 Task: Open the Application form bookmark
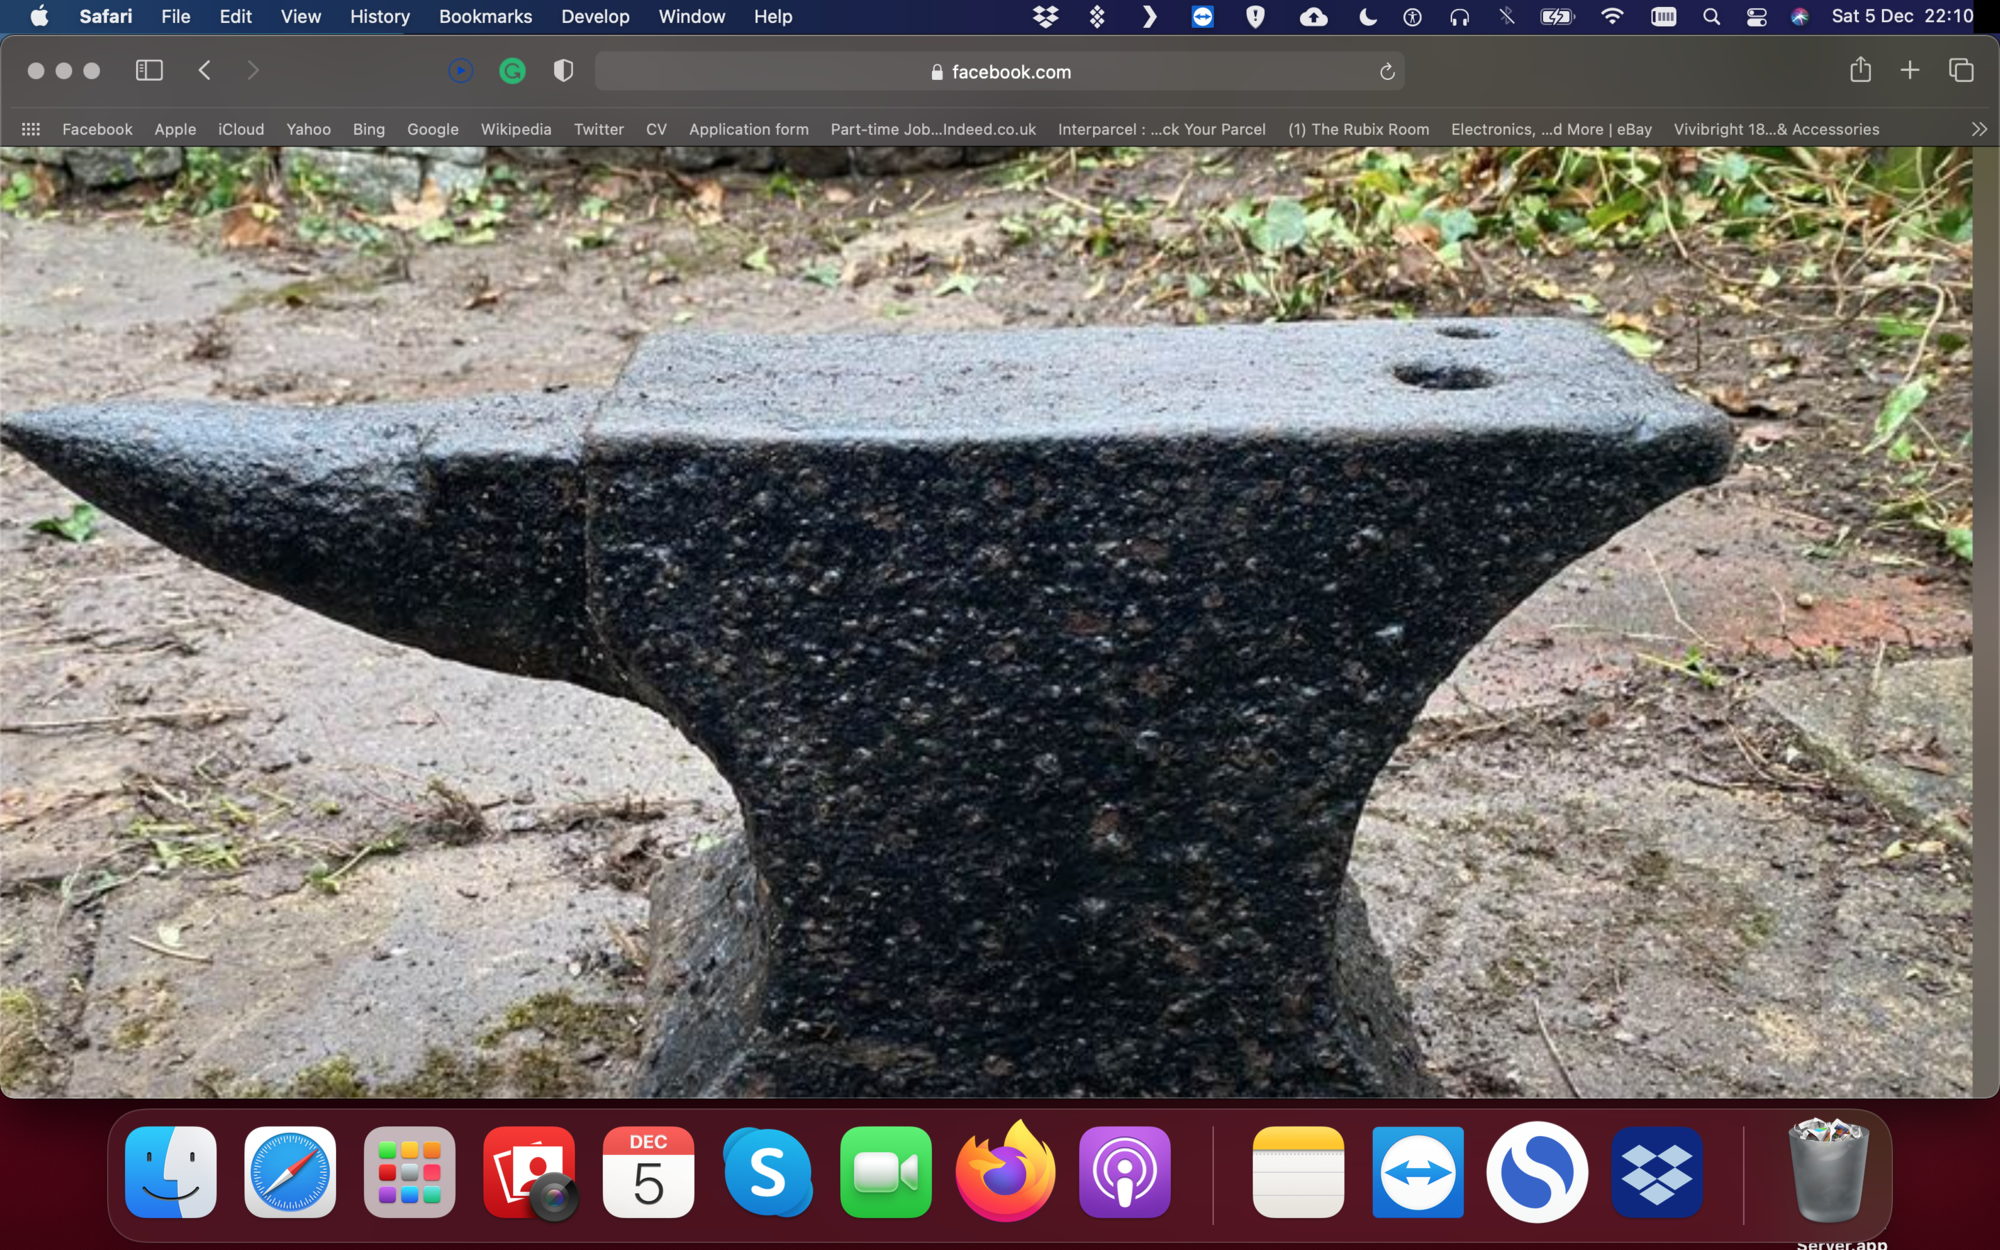click(748, 129)
